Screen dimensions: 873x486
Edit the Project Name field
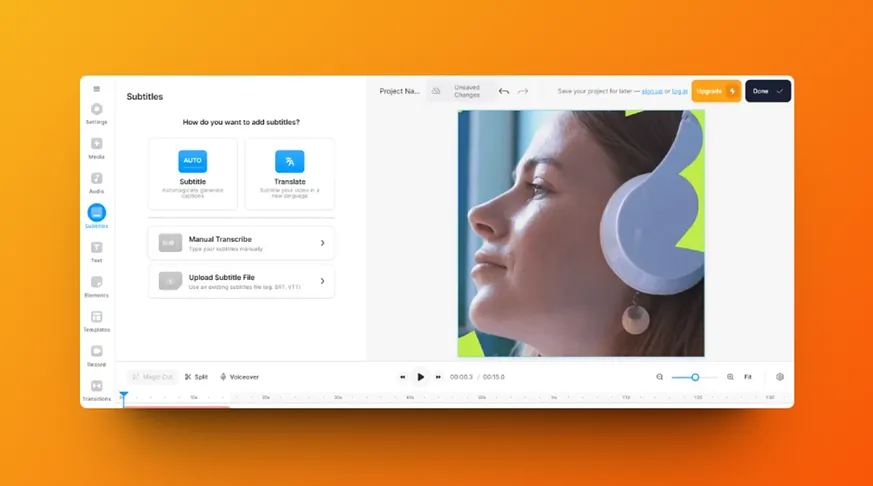[x=399, y=91]
